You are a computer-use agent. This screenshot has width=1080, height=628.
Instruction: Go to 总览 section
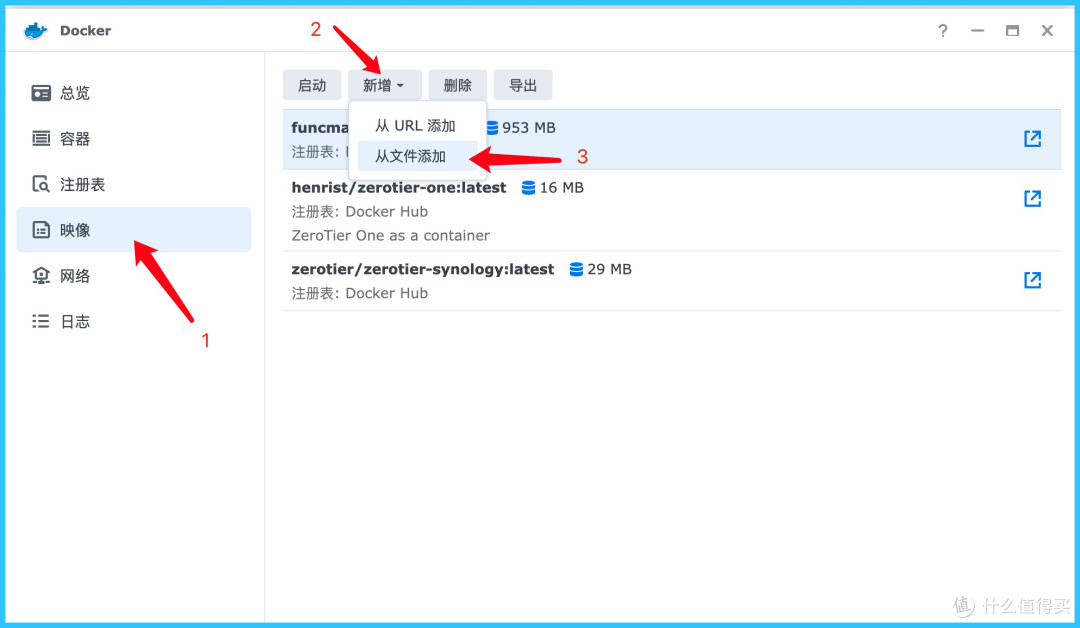point(134,93)
